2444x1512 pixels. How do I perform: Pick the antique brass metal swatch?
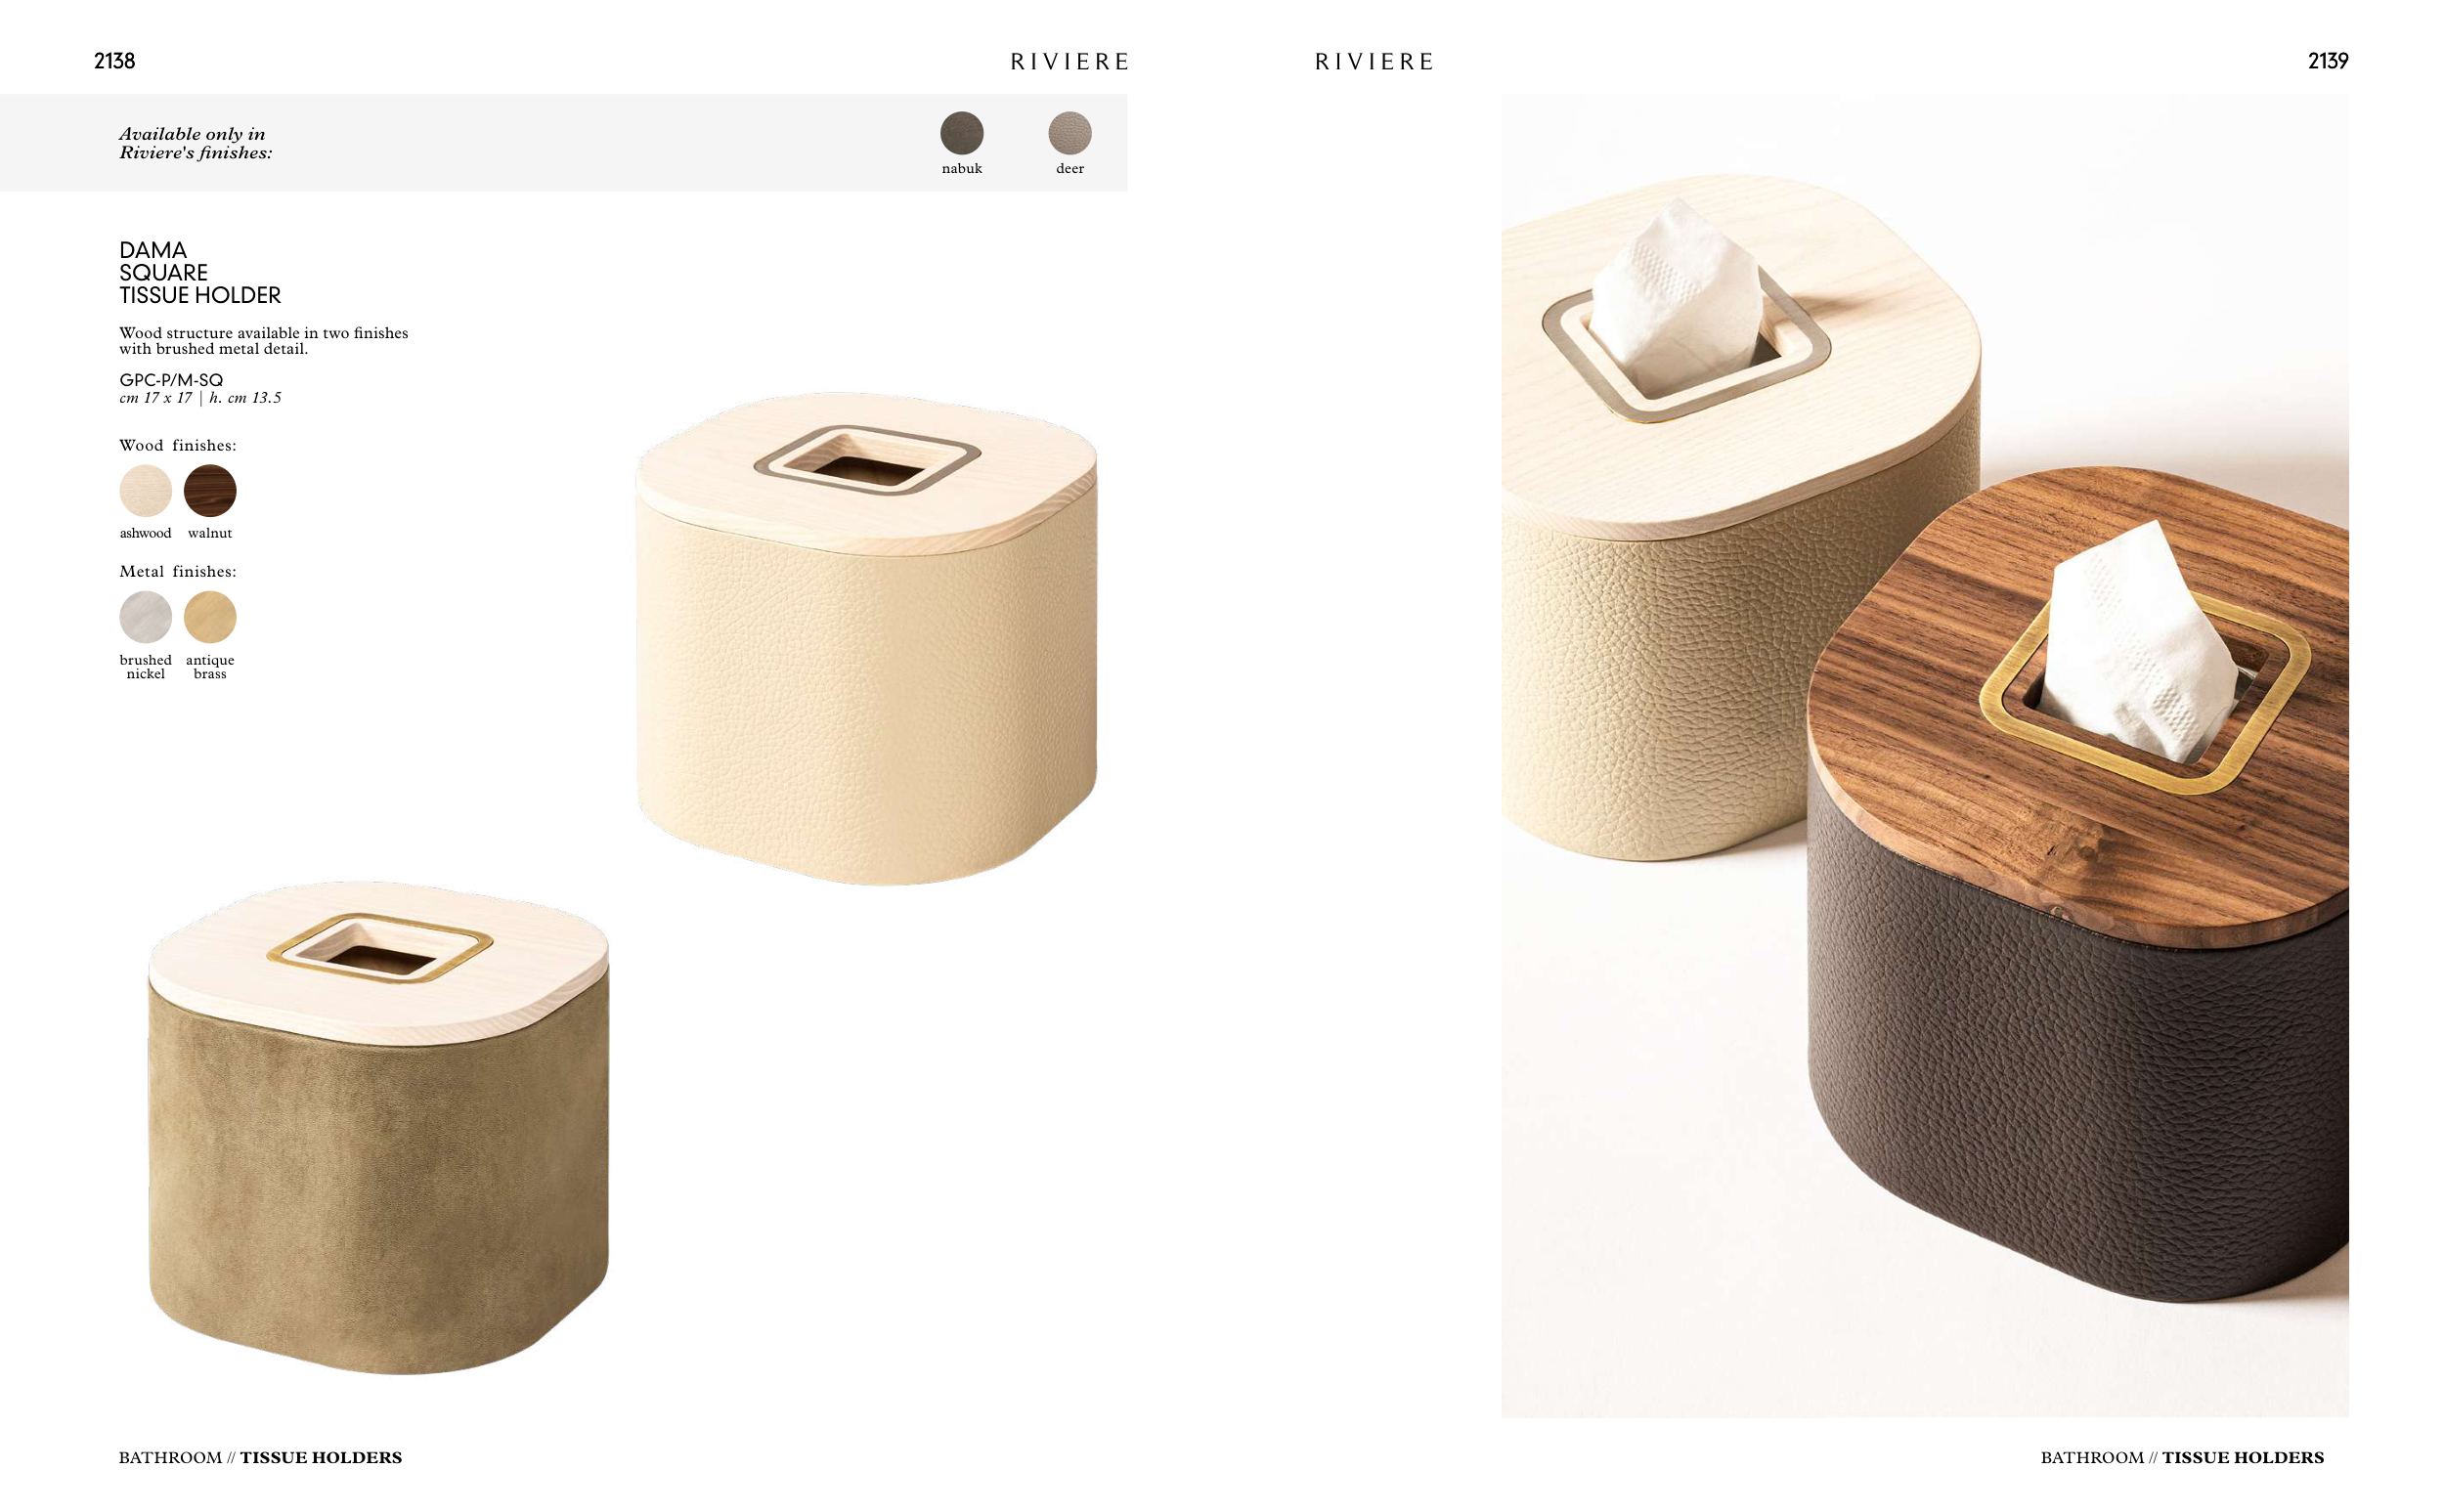(210, 617)
